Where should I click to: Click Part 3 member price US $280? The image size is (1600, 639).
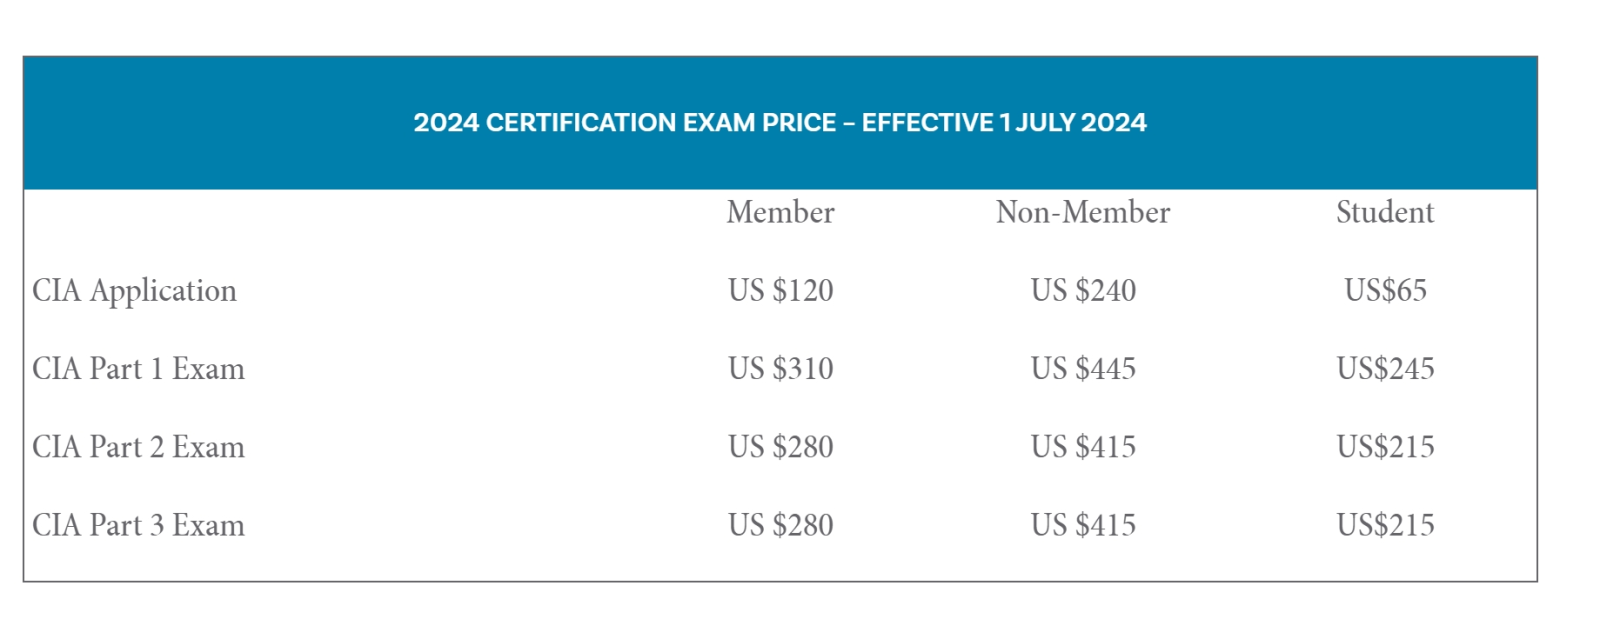pyautogui.click(x=780, y=525)
